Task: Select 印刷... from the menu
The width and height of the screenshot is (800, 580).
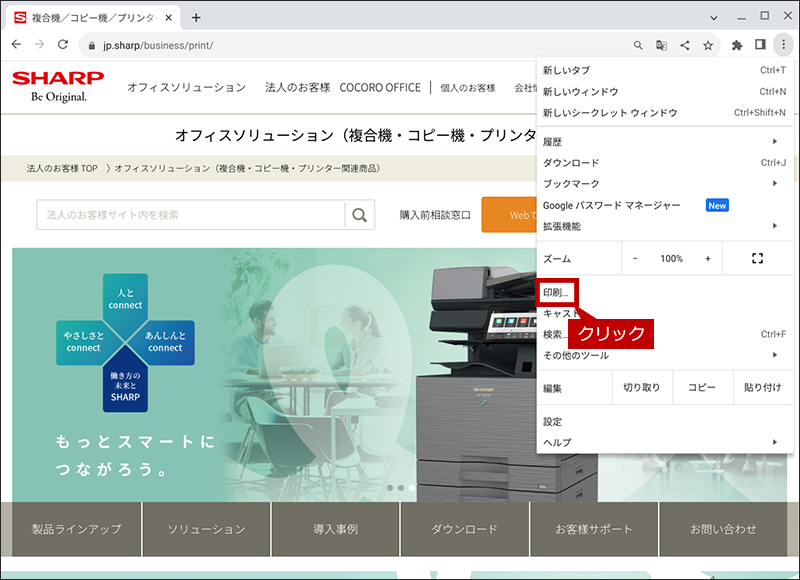Action: click(x=556, y=292)
